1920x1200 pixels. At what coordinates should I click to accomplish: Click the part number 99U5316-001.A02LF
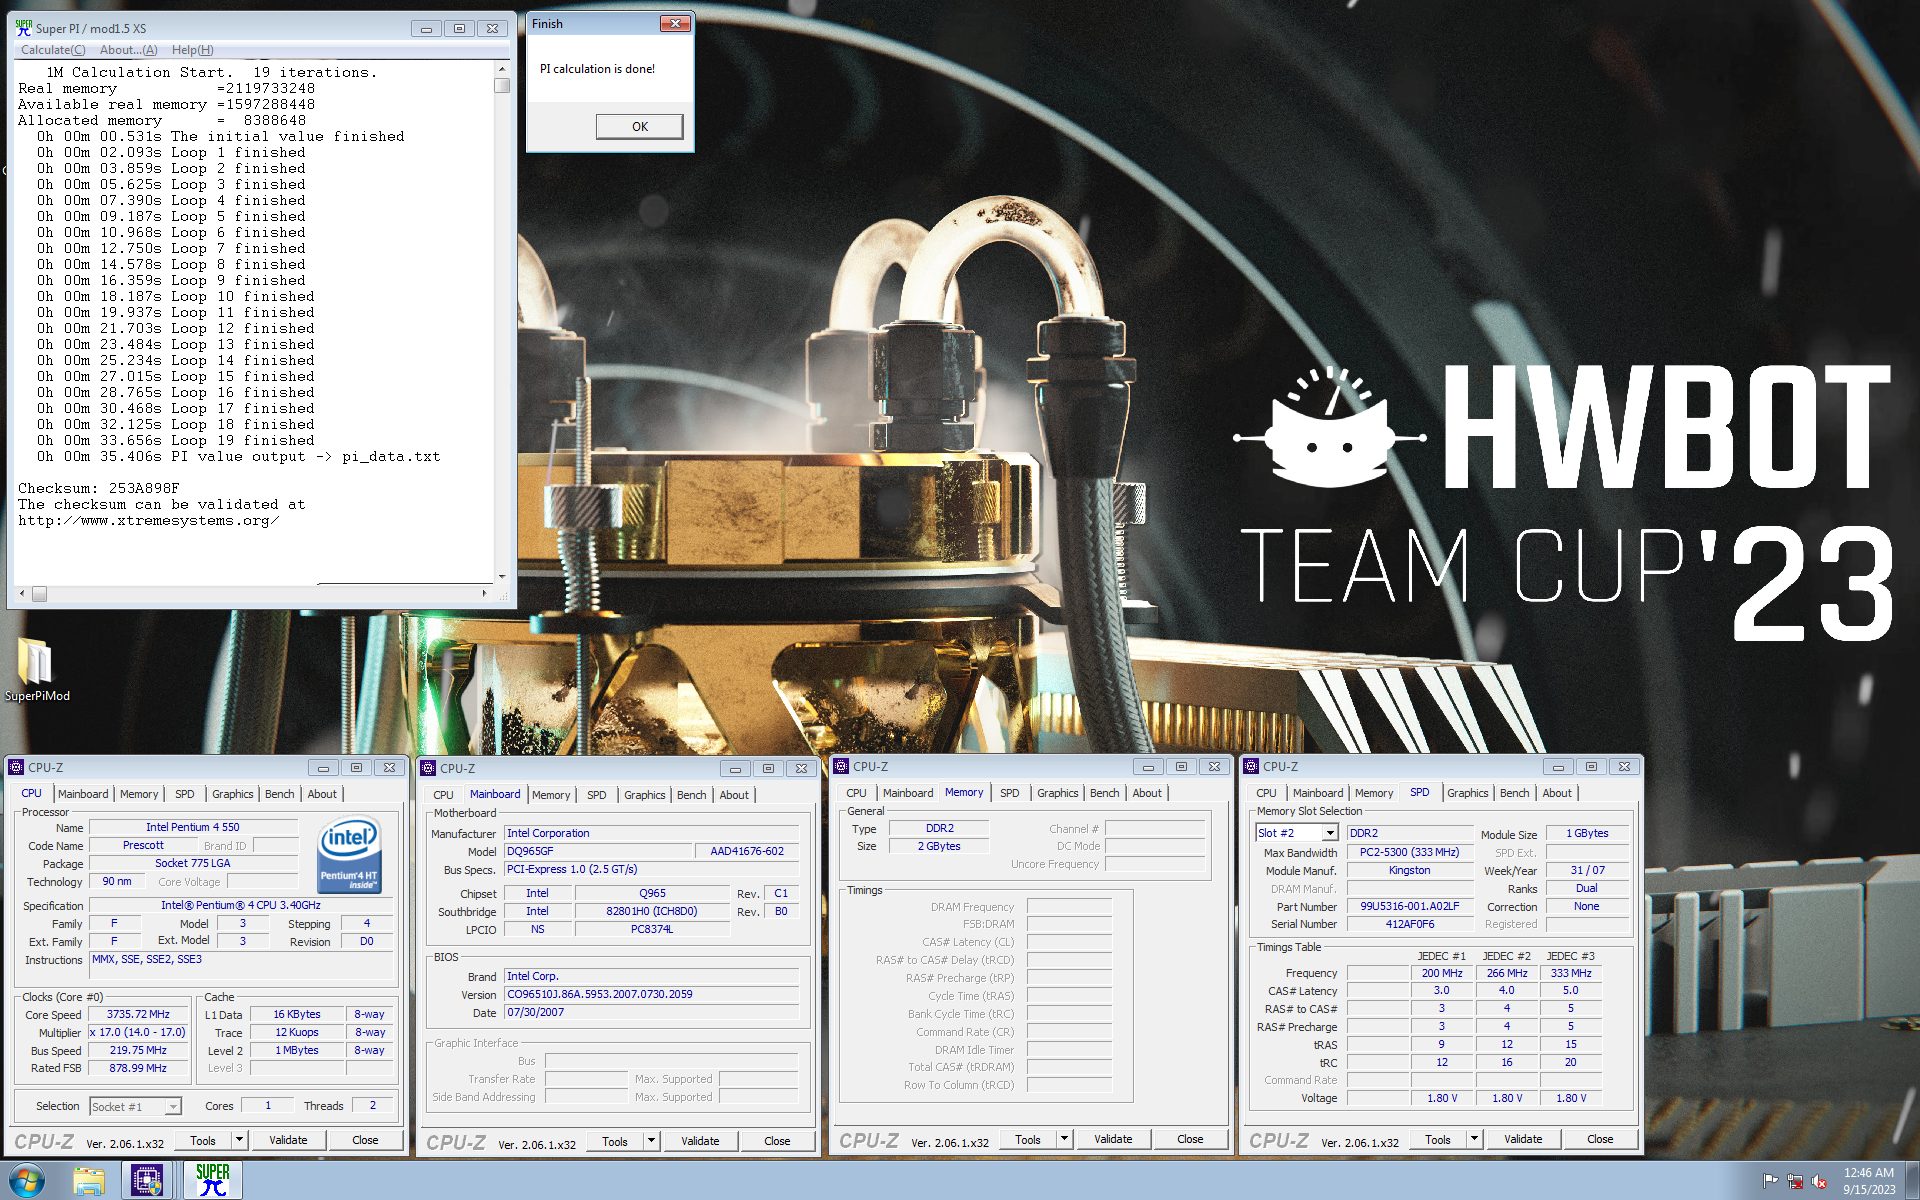1409,906
